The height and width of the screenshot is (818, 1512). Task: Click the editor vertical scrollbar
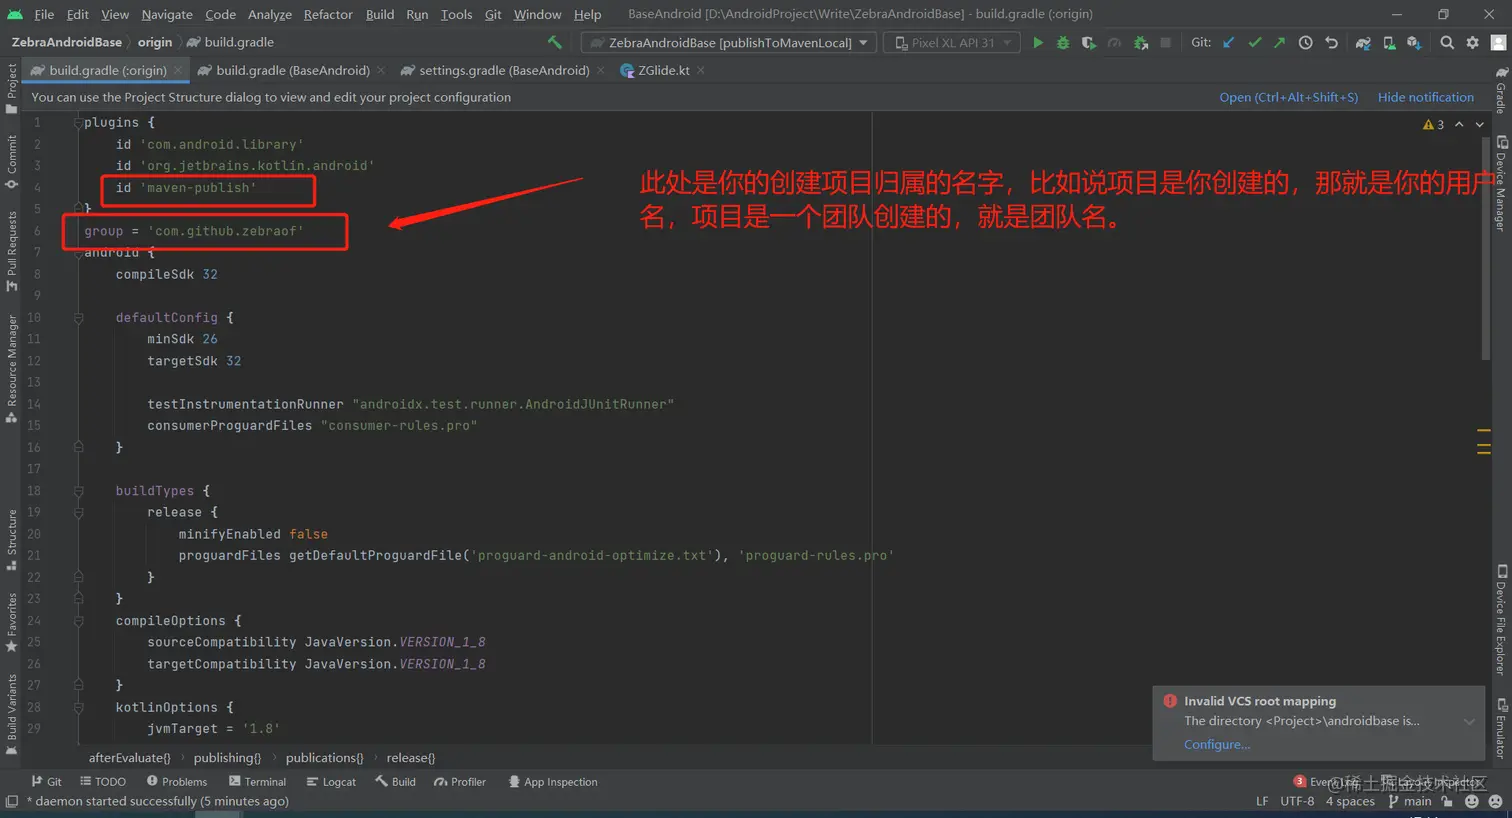coord(1485,248)
